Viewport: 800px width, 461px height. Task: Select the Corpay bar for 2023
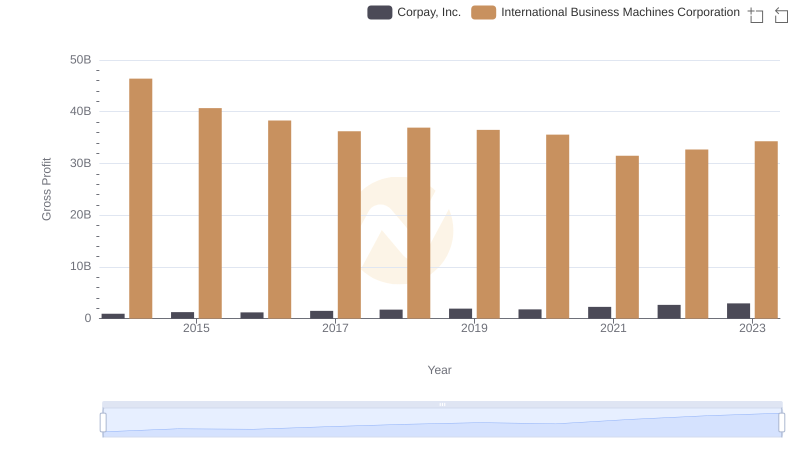pyautogui.click(x=738, y=311)
